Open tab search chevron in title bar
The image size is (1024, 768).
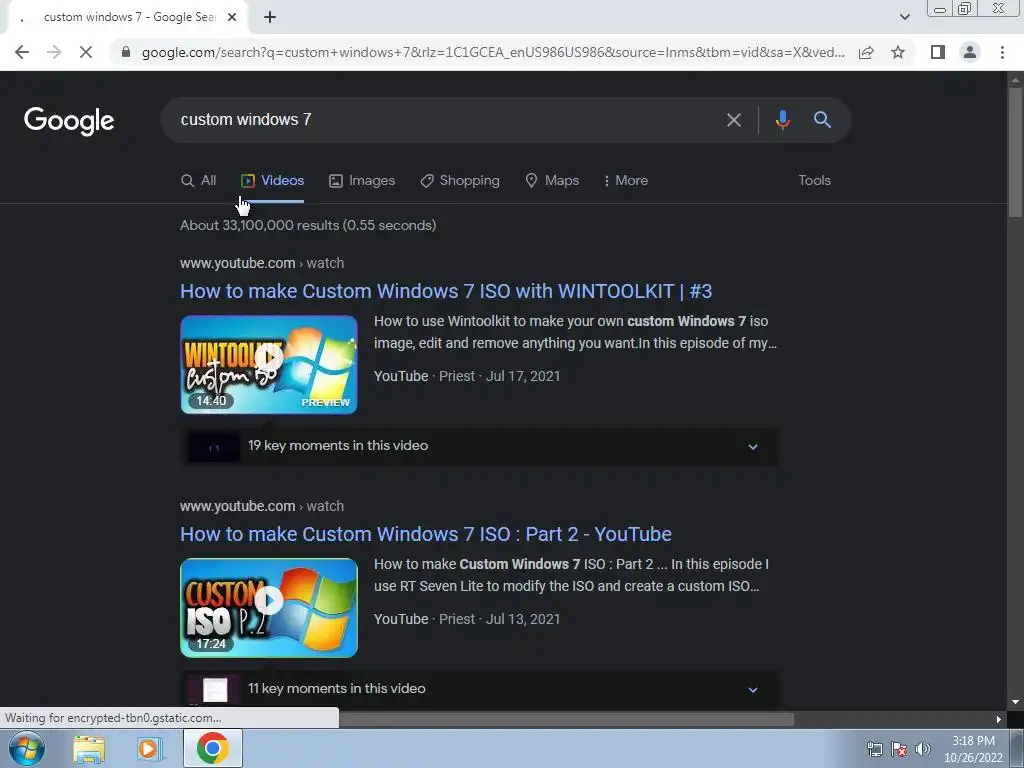click(x=904, y=17)
